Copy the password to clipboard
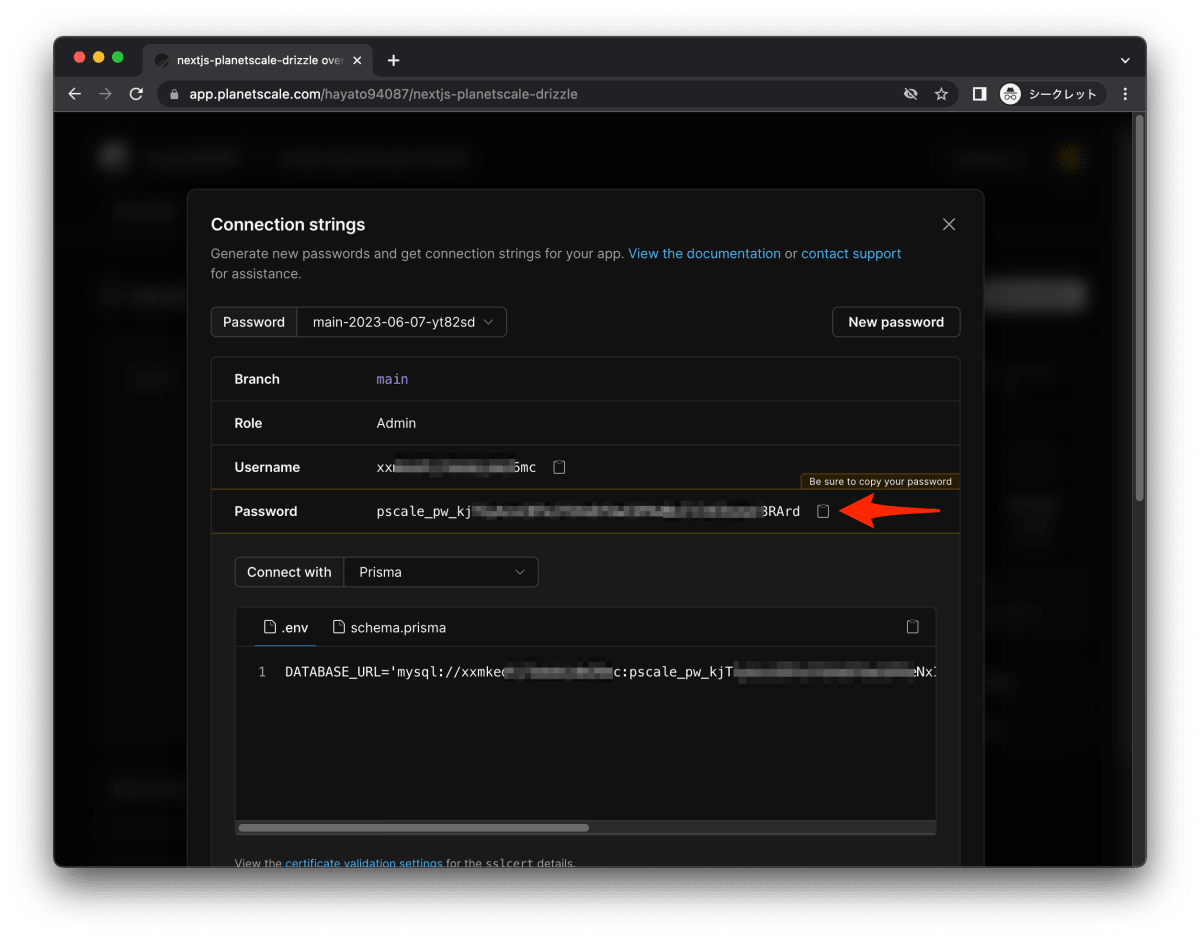 [823, 511]
